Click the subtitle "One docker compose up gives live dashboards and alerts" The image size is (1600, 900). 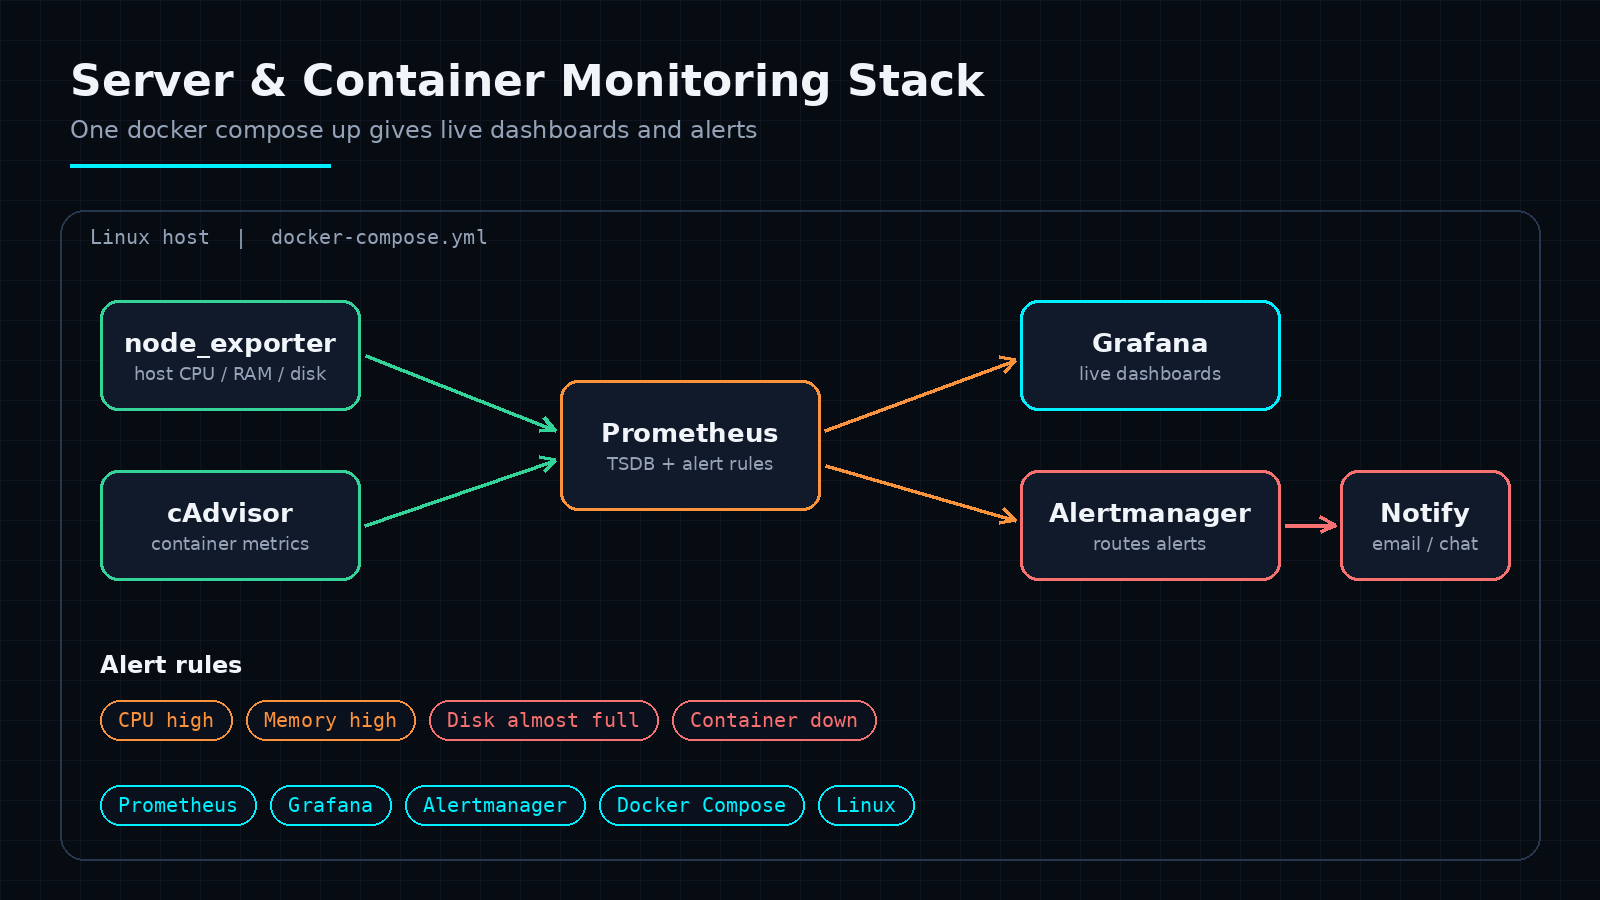click(x=413, y=130)
